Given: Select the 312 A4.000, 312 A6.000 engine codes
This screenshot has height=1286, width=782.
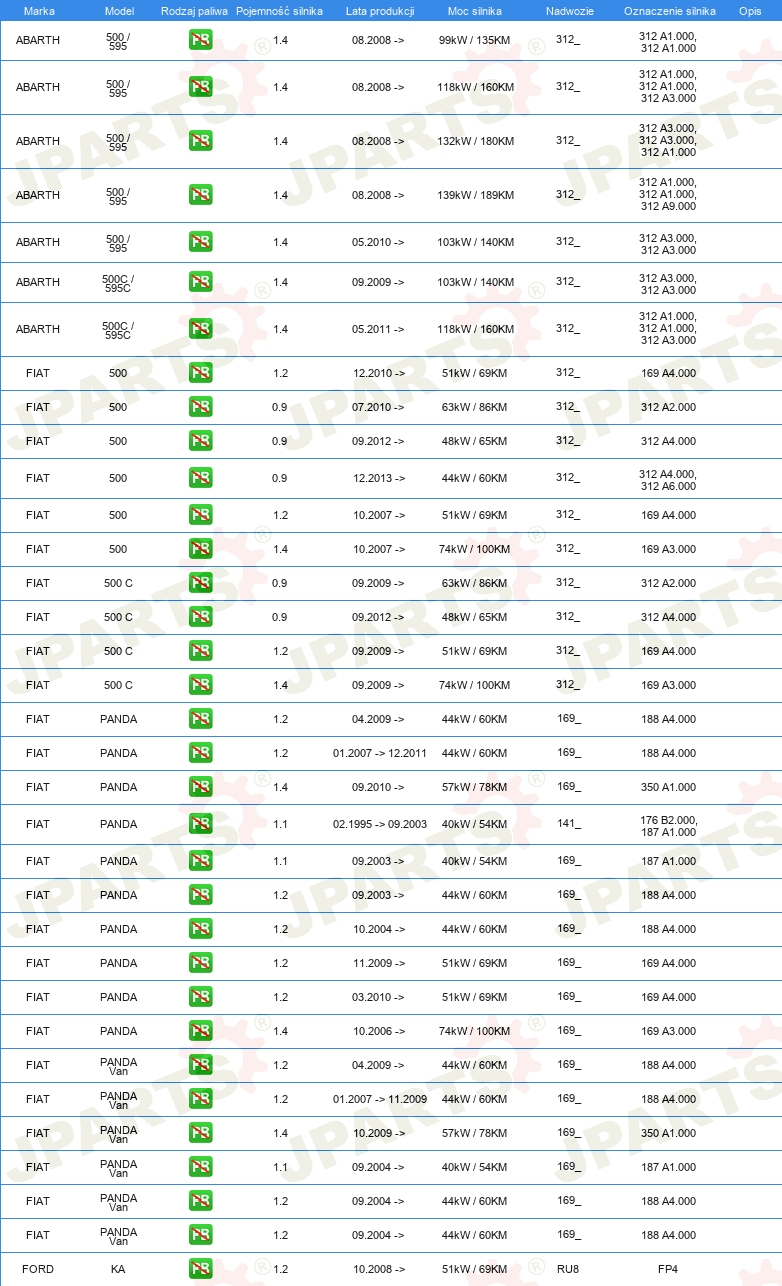Looking at the screenshot, I should click(x=668, y=480).
